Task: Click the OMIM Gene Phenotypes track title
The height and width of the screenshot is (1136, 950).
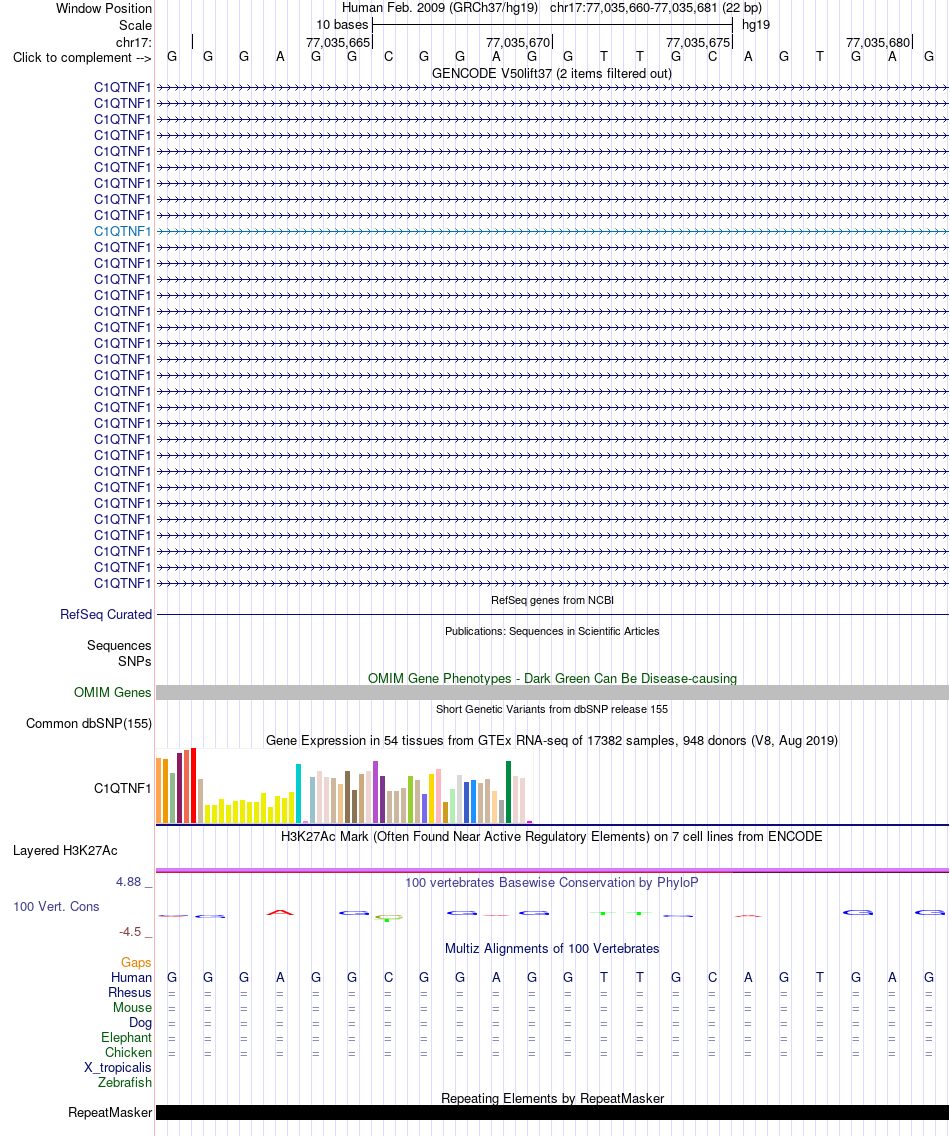Action: [x=552, y=678]
